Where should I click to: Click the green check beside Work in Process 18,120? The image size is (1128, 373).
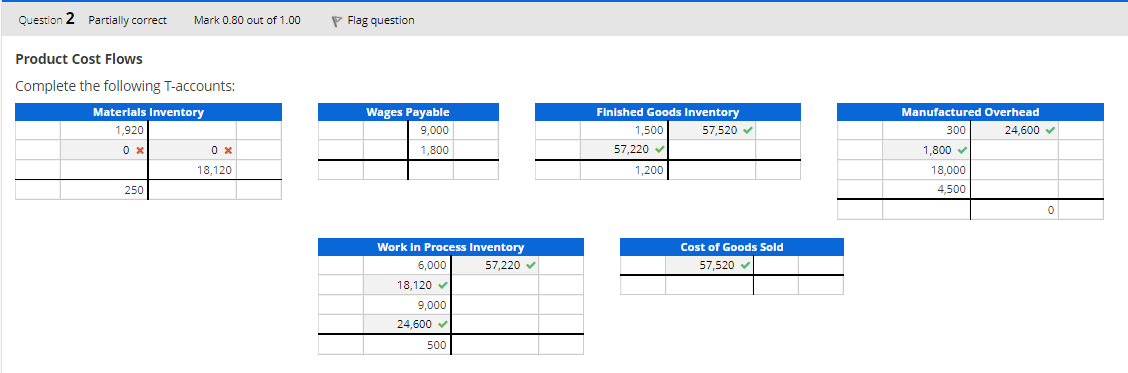(442, 284)
